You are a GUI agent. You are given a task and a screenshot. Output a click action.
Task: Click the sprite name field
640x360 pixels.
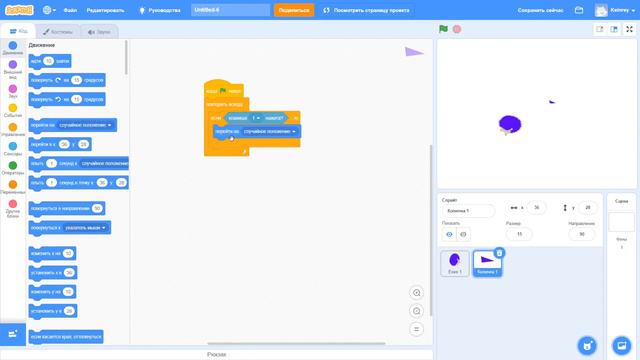(x=468, y=211)
